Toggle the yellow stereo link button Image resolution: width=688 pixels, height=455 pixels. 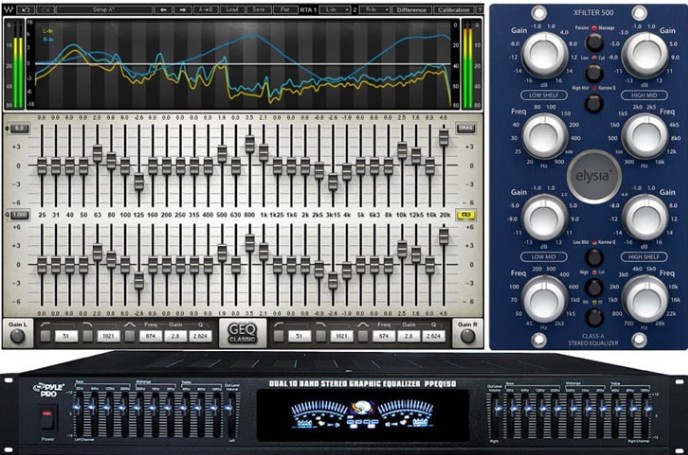(x=466, y=215)
